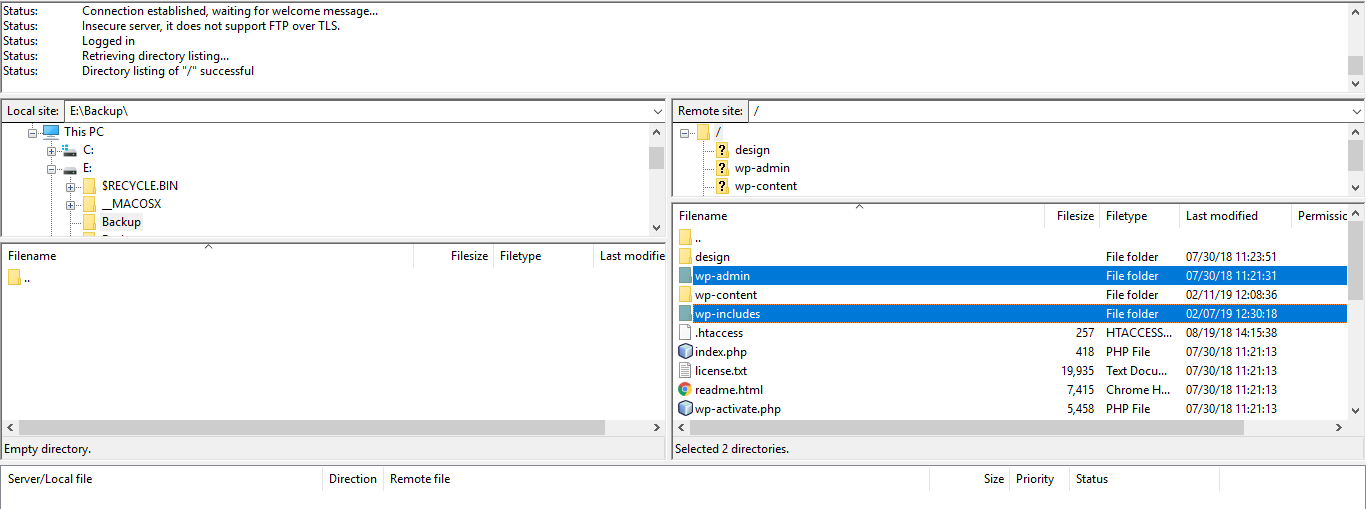Sort remote files by Filesize column
The height and width of the screenshot is (509, 1366).
click(1073, 216)
